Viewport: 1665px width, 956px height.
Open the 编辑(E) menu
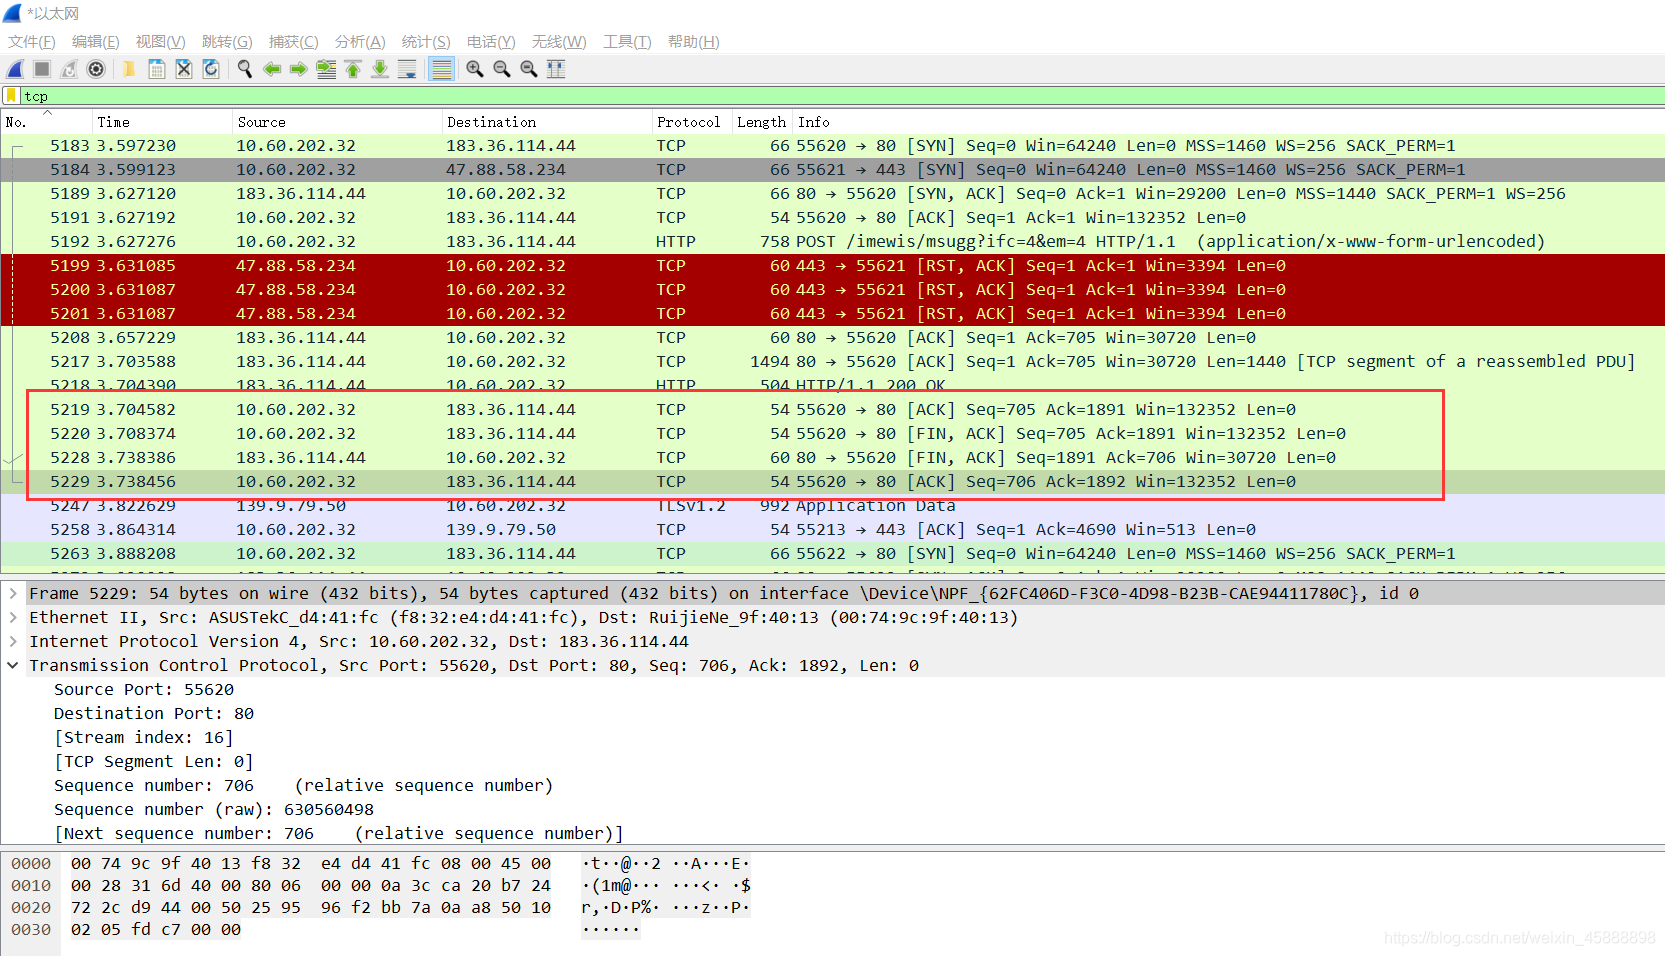[x=96, y=42]
